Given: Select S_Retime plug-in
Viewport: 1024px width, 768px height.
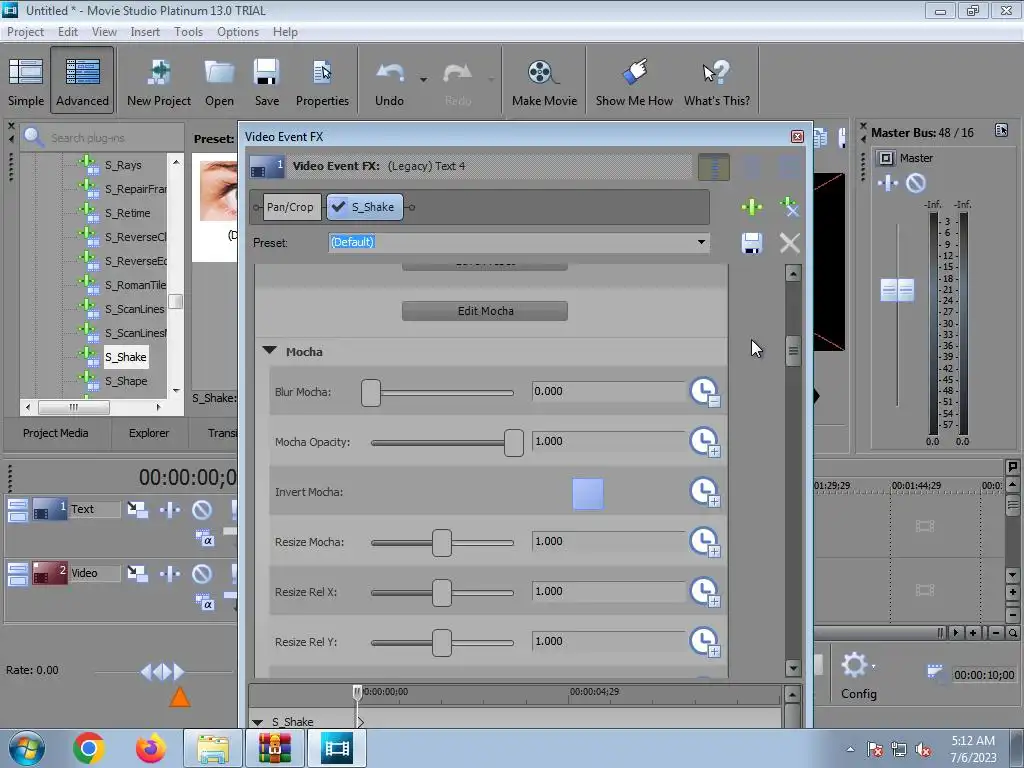Looking at the screenshot, I should coord(127,213).
